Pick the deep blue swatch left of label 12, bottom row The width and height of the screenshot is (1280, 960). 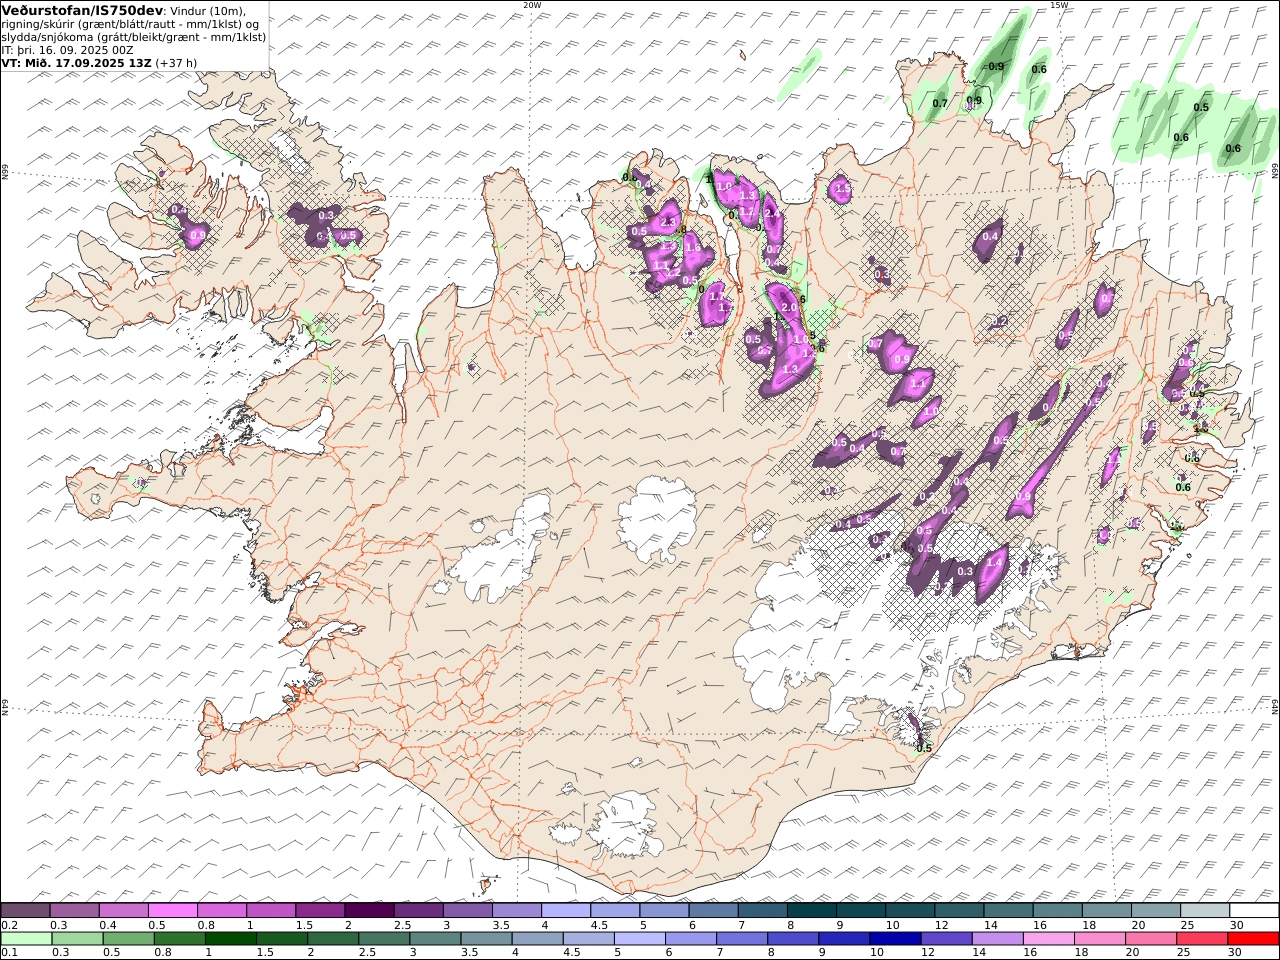pyautogui.click(x=895, y=939)
